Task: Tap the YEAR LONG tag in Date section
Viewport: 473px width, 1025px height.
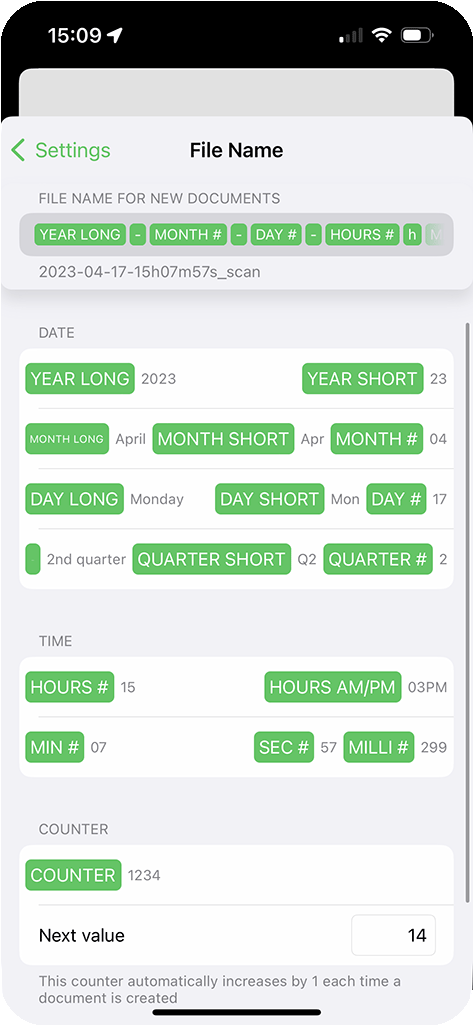Action: click(x=80, y=378)
